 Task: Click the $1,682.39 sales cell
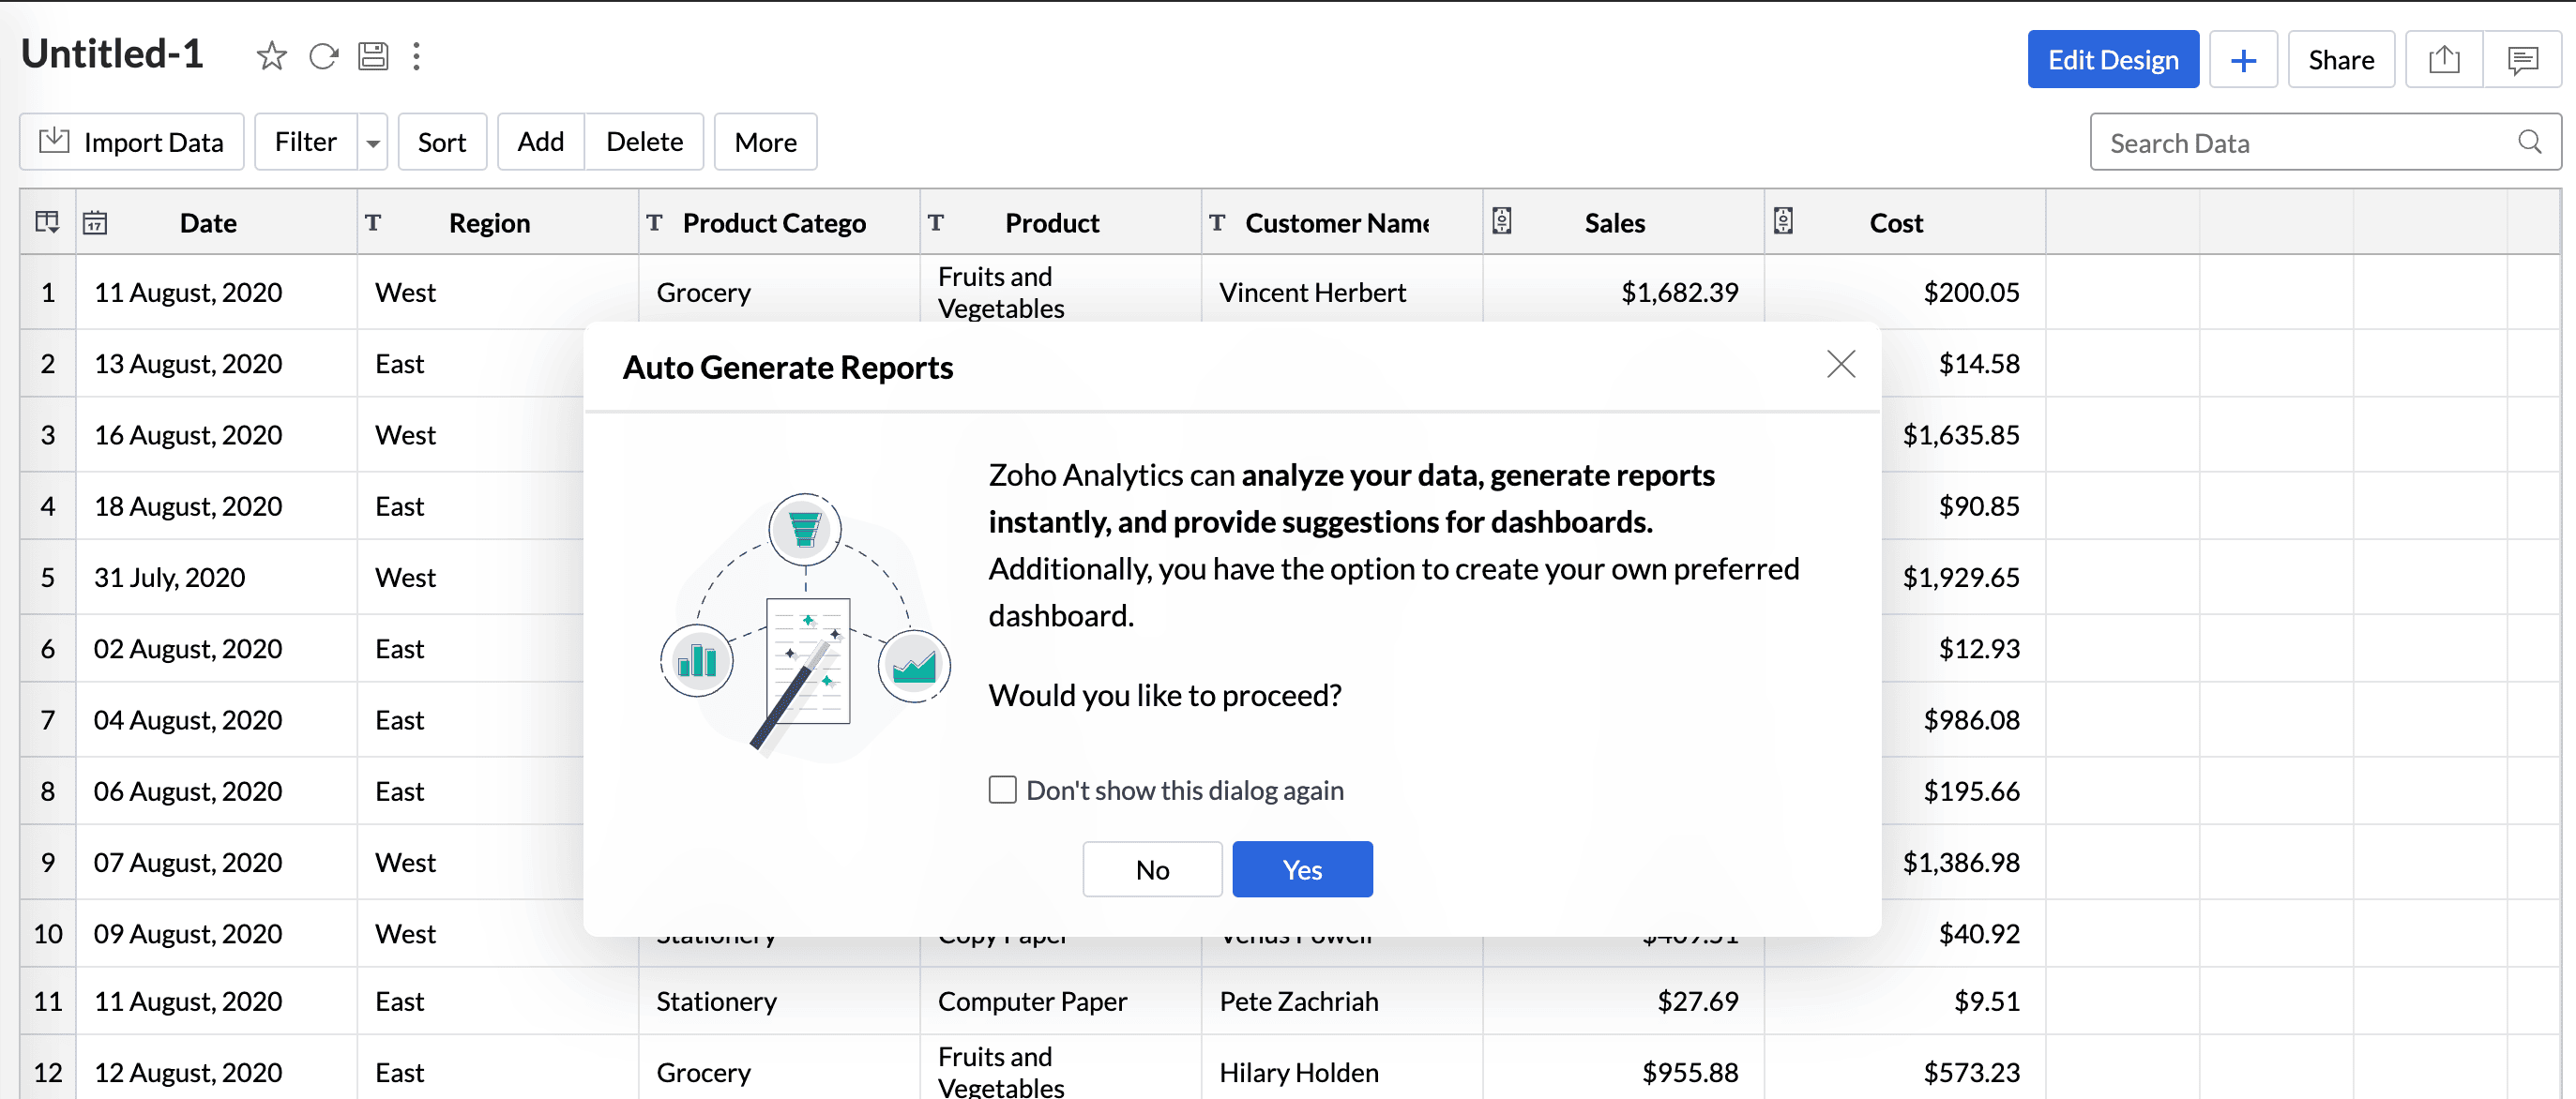(1623, 292)
